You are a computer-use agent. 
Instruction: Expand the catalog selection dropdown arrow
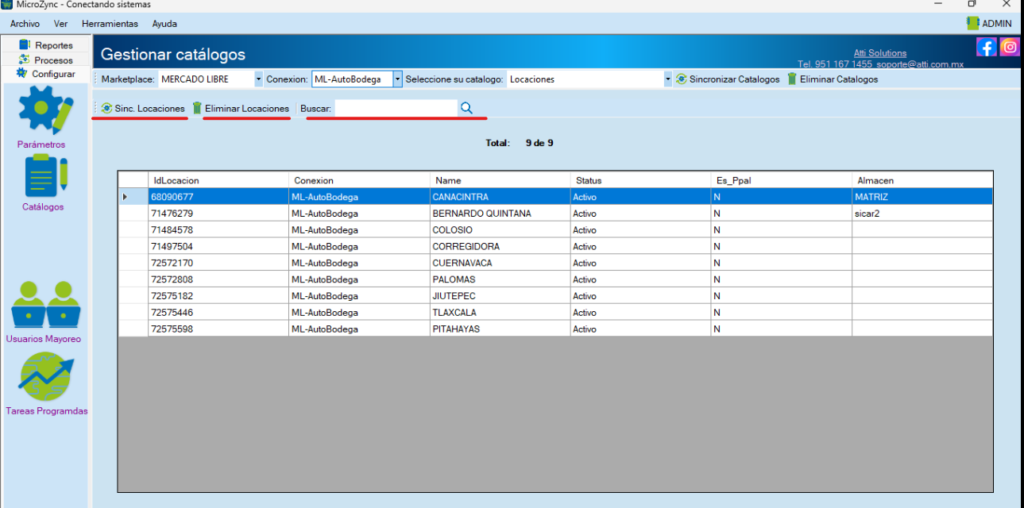tap(667, 79)
